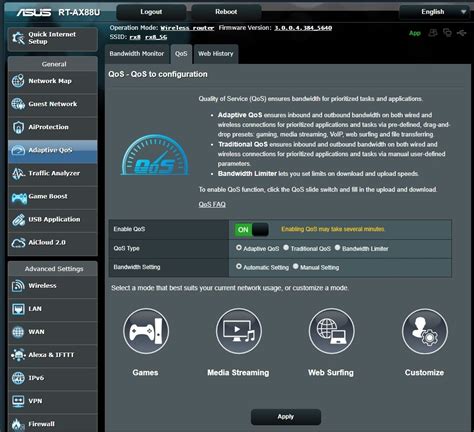The height and width of the screenshot is (432, 474).
Task: Open the English language dropdown
Action: 436,12
